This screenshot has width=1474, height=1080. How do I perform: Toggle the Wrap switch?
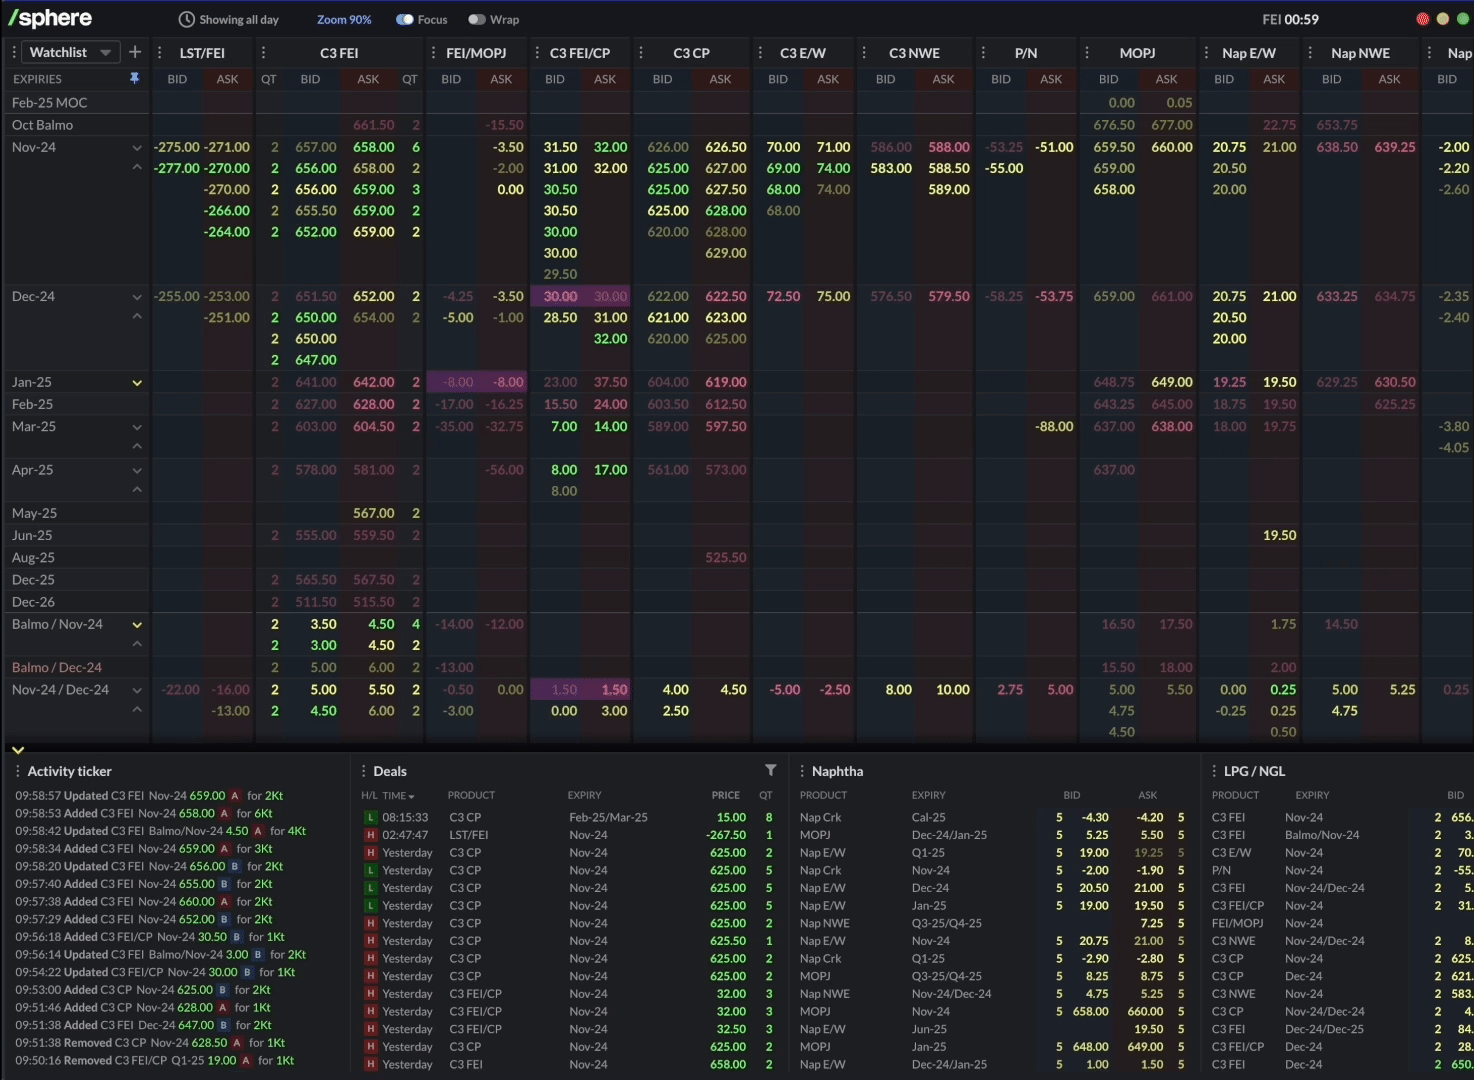476,19
